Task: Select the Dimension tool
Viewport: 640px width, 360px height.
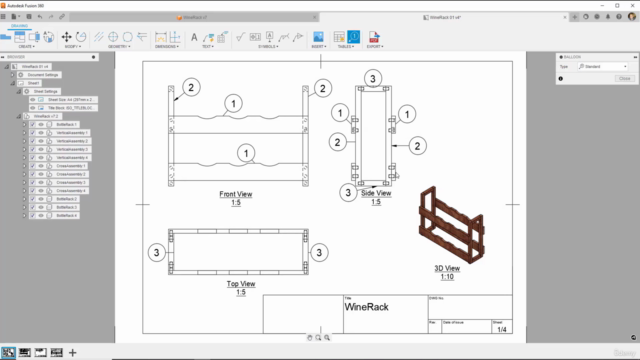Action: (161, 37)
